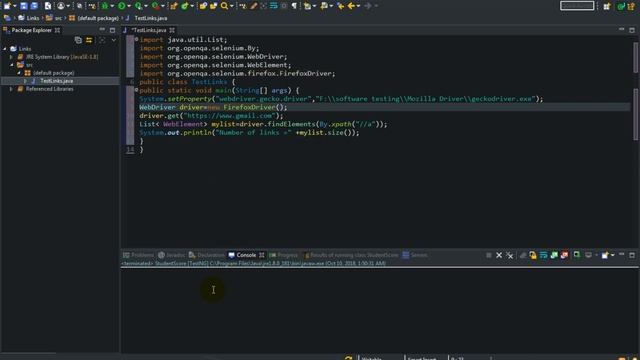The image size is (640, 360).
Task: Toggle Word Wrap in Console toolbar
Action: tap(544, 255)
